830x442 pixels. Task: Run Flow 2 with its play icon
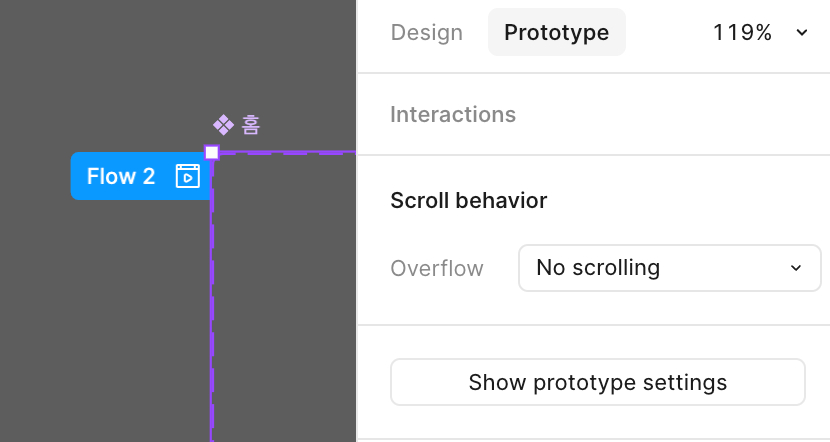click(x=187, y=176)
